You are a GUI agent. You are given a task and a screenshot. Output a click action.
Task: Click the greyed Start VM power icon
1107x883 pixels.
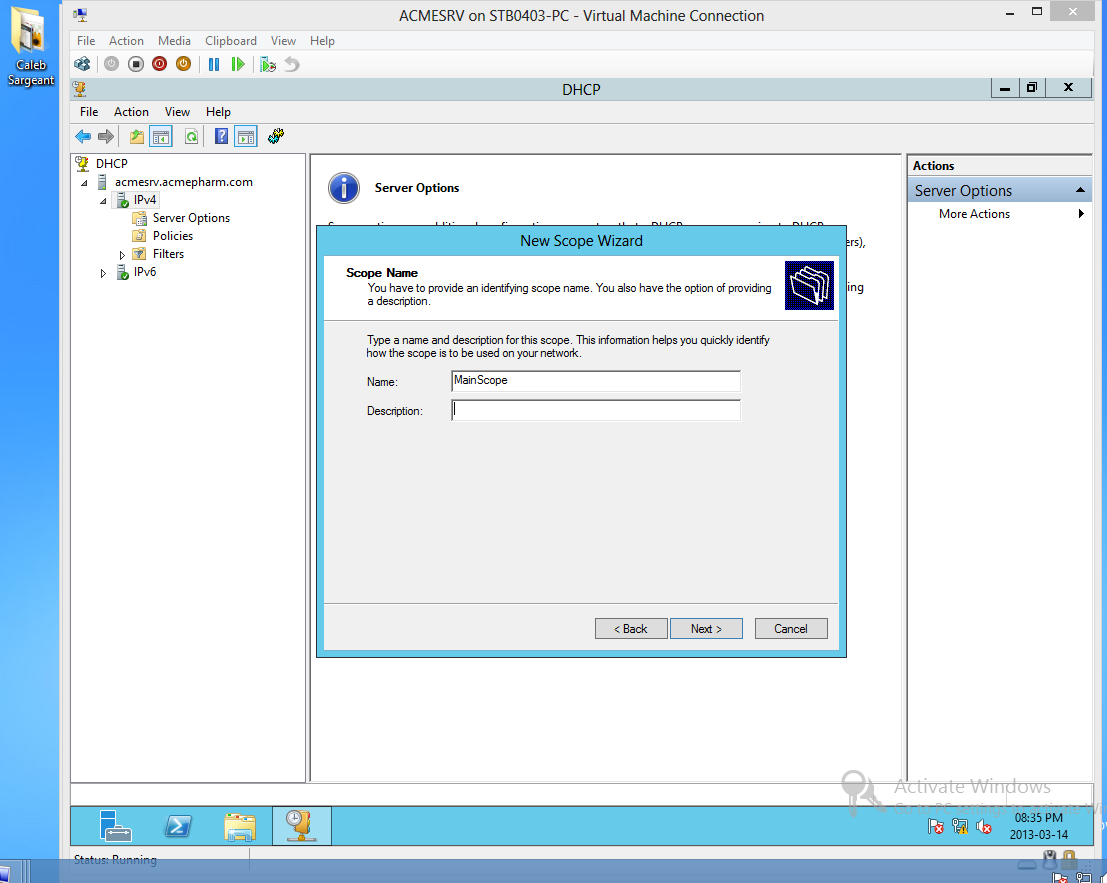pyautogui.click(x=112, y=64)
